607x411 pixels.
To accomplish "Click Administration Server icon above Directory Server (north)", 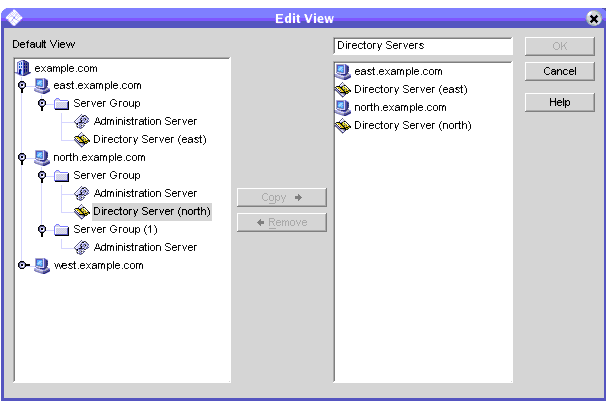I will coord(82,194).
